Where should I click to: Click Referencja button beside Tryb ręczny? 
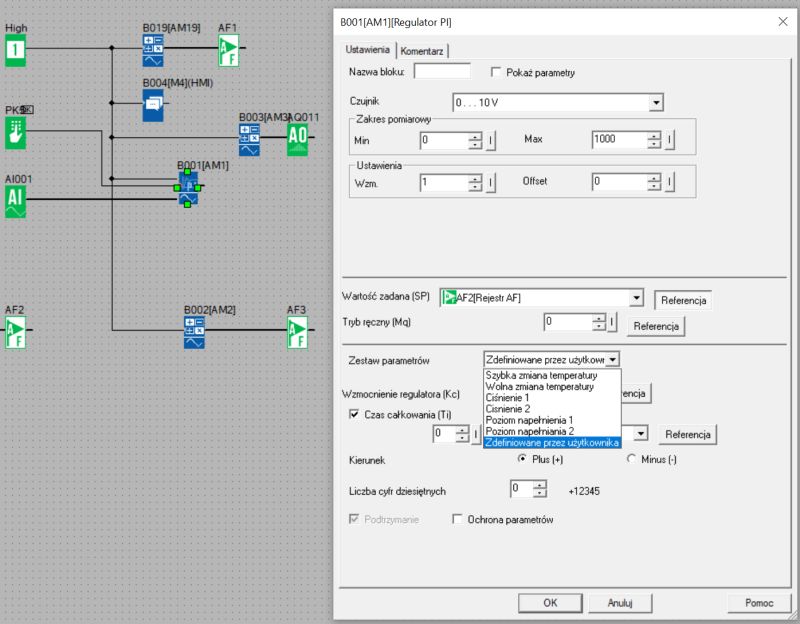pyautogui.click(x=656, y=326)
